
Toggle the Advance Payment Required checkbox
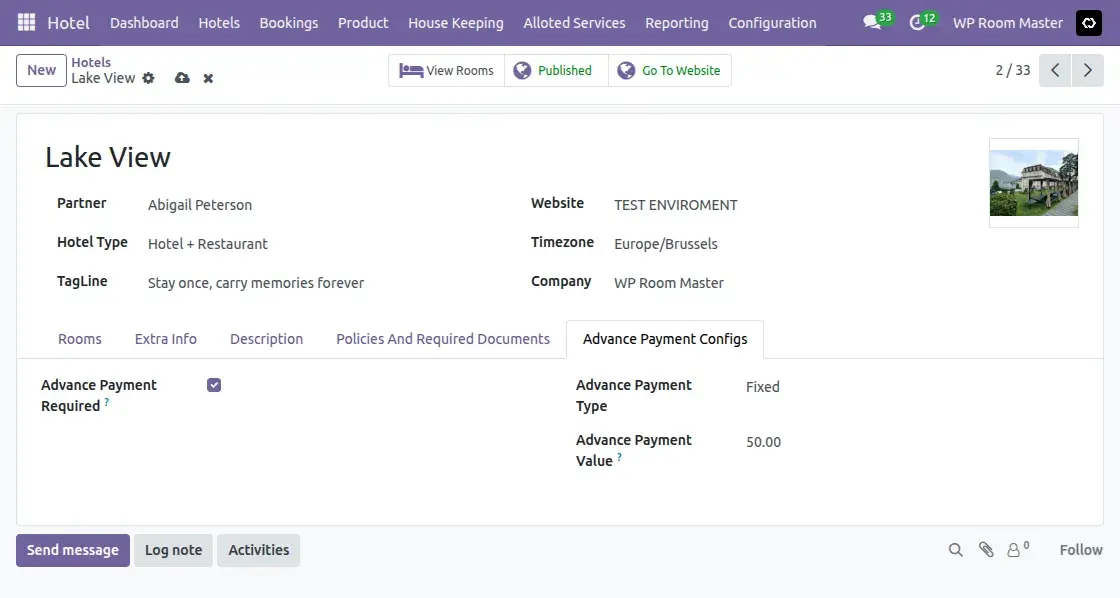(213, 384)
